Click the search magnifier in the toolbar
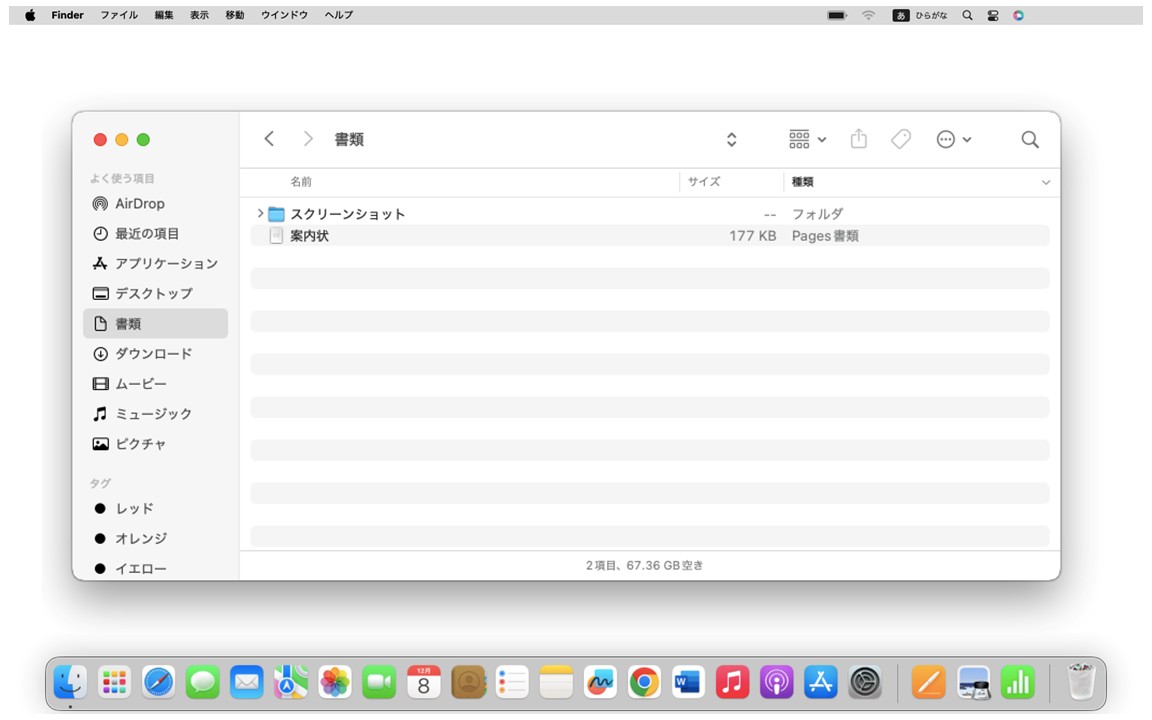This screenshot has height=720, width=1152. tap(1029, 139)
